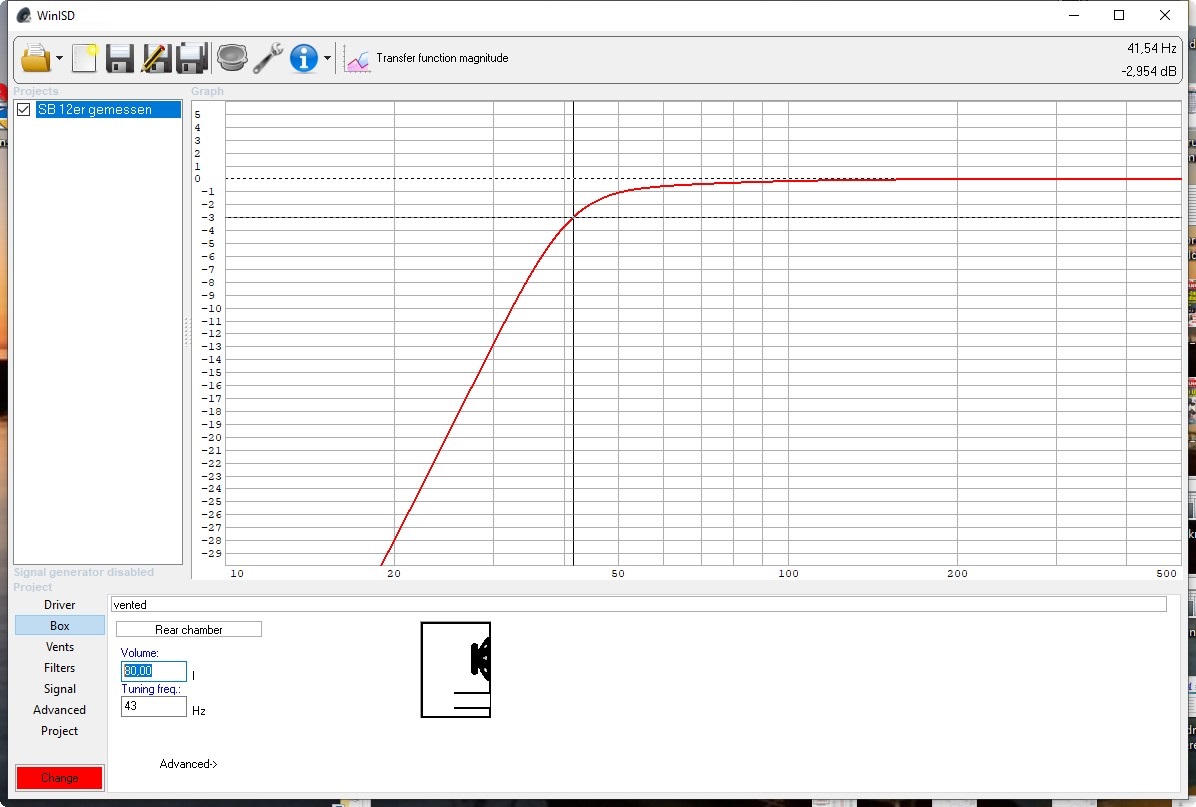Open the Signal tab

pos(59,689)
